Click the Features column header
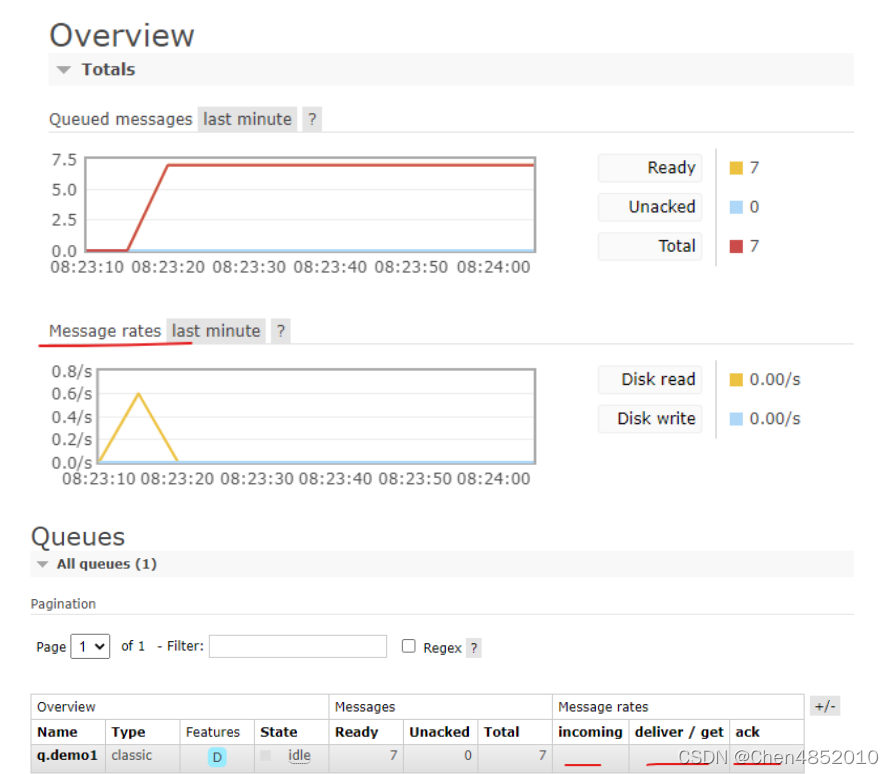This screenshot has width=894, height=774. (213, 732)
